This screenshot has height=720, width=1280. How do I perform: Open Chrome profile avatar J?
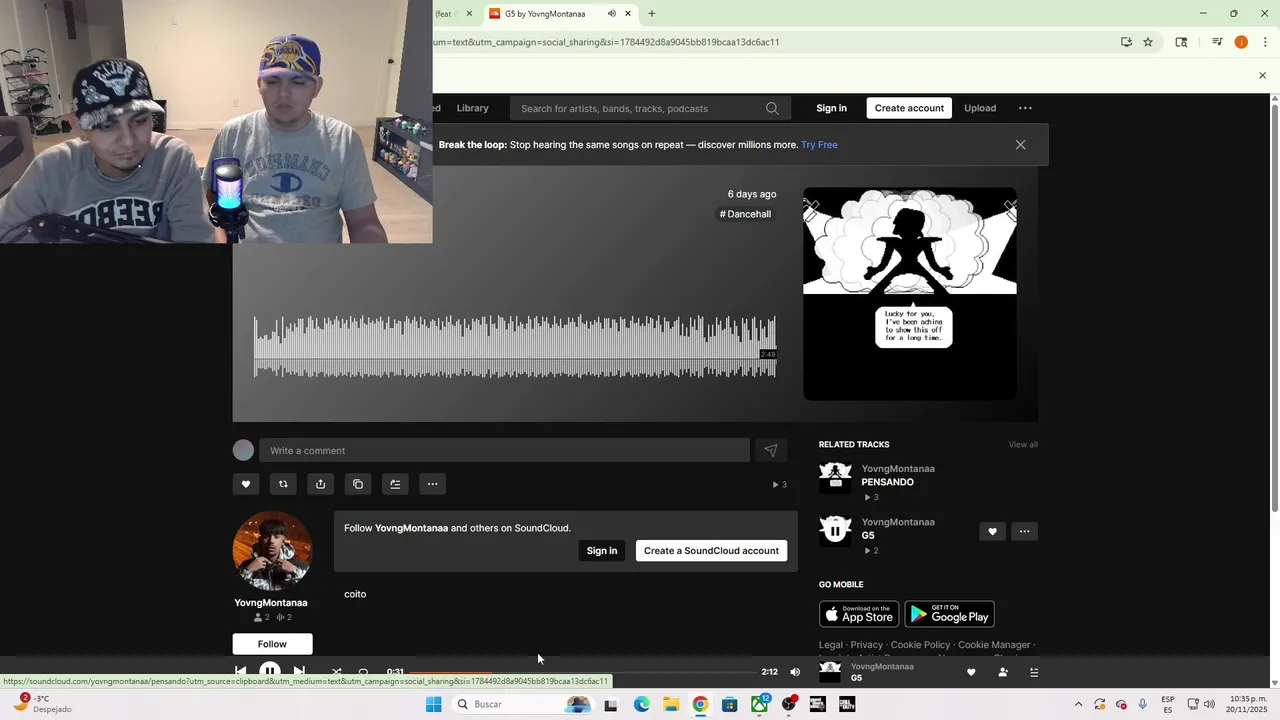point(1241,42)
